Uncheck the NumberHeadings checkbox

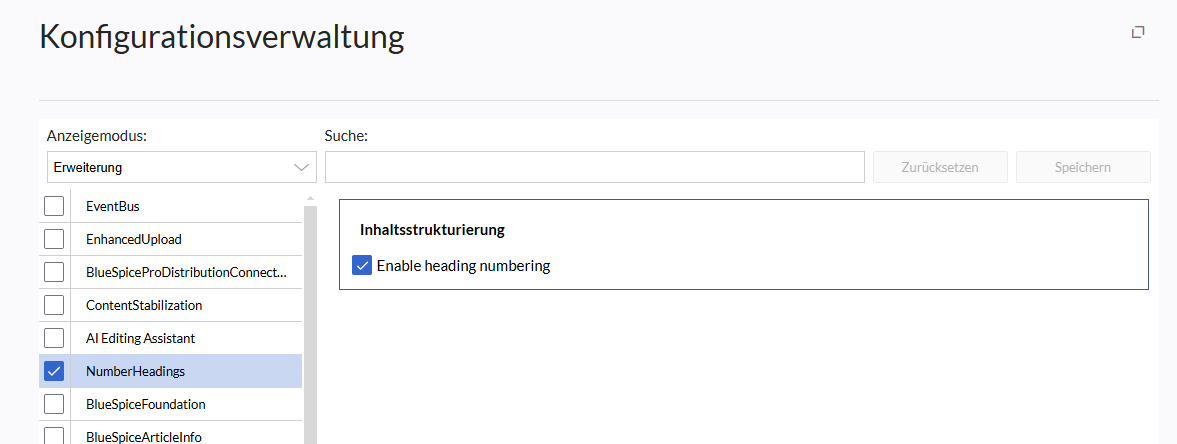point(55,371)
